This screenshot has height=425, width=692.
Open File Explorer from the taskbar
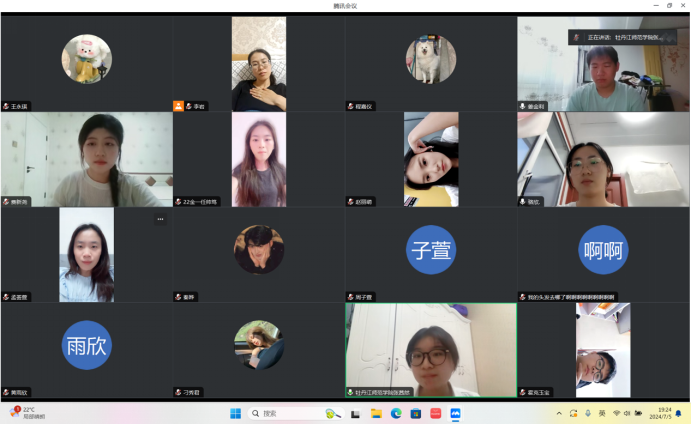pos(376,413)
